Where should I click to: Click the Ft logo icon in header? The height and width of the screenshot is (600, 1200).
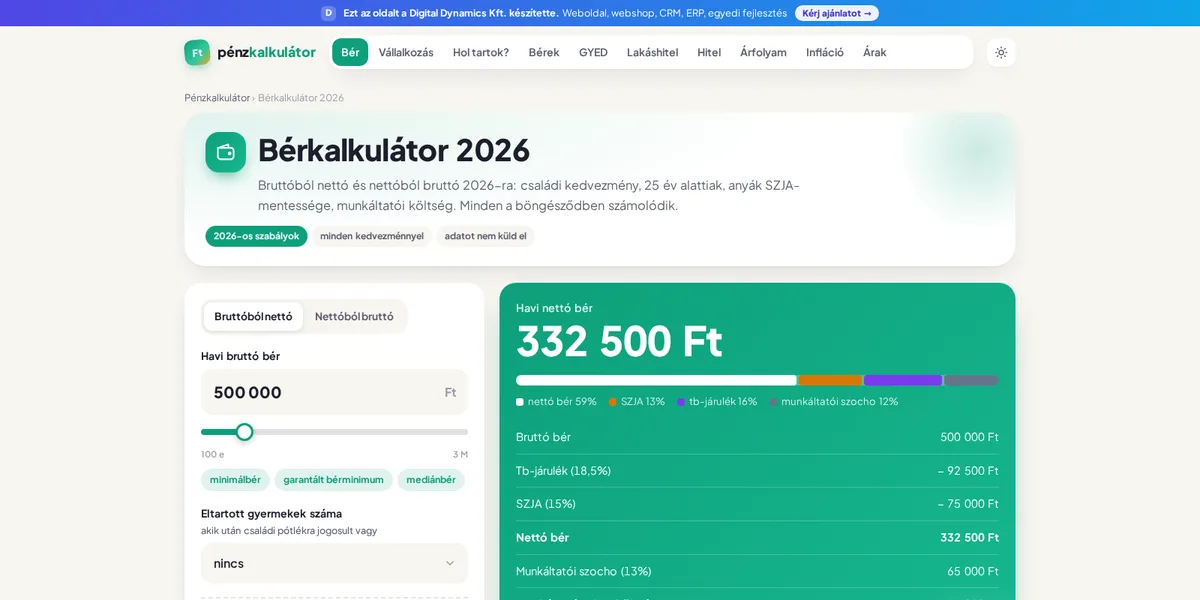point(197,53)
